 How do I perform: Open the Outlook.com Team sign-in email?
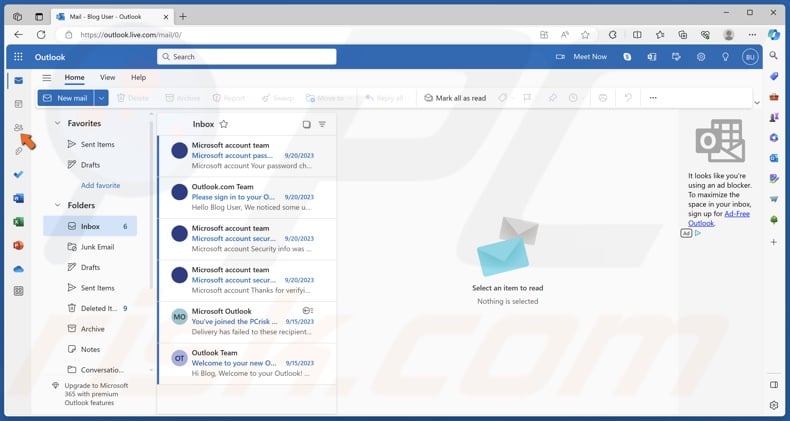point(247,197)
